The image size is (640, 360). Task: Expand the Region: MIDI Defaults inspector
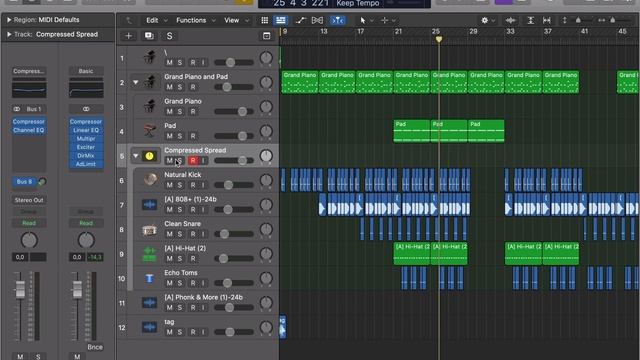coord(9,20)
